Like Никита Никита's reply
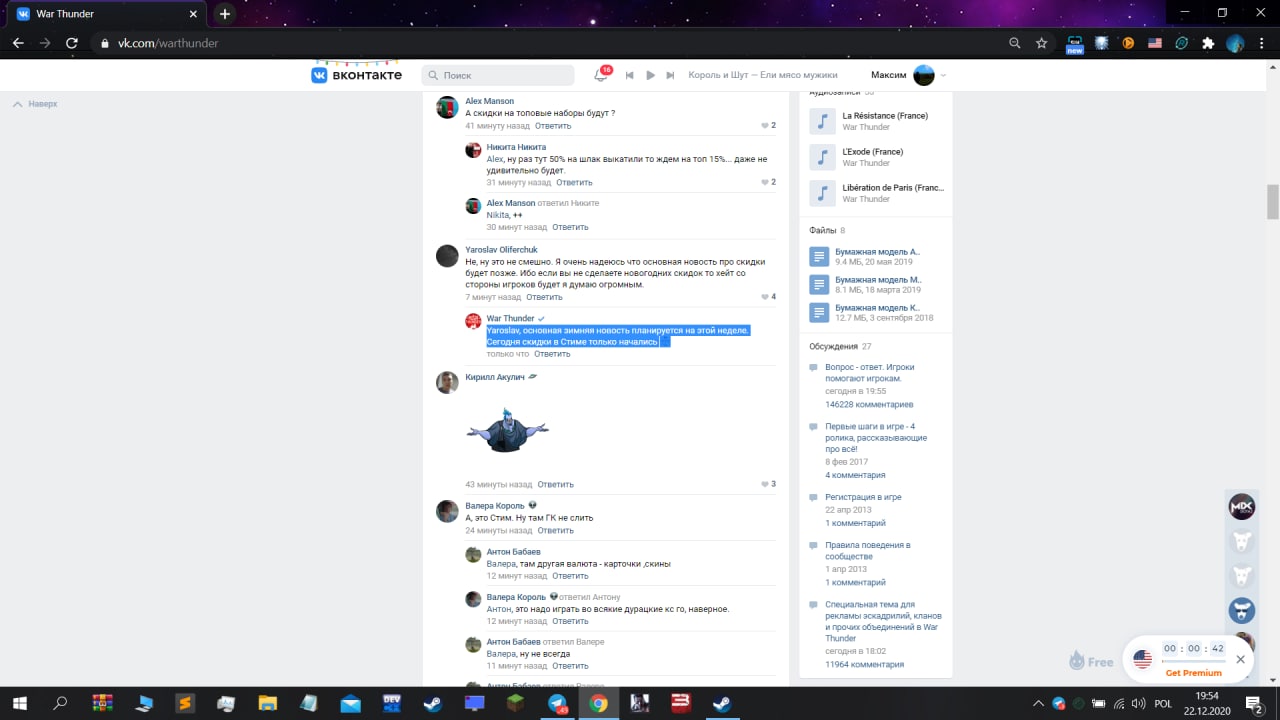1280x720 pixels. [x=768, y=182]
